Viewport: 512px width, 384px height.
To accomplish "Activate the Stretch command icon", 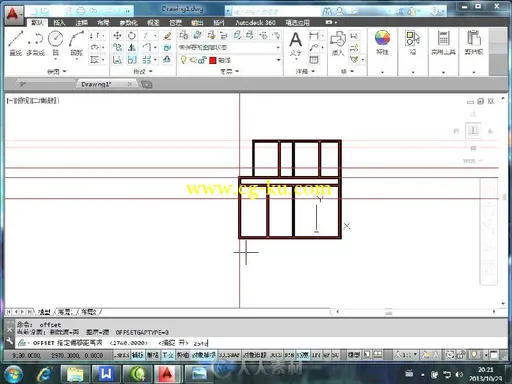I will click(x=117, y=60).
